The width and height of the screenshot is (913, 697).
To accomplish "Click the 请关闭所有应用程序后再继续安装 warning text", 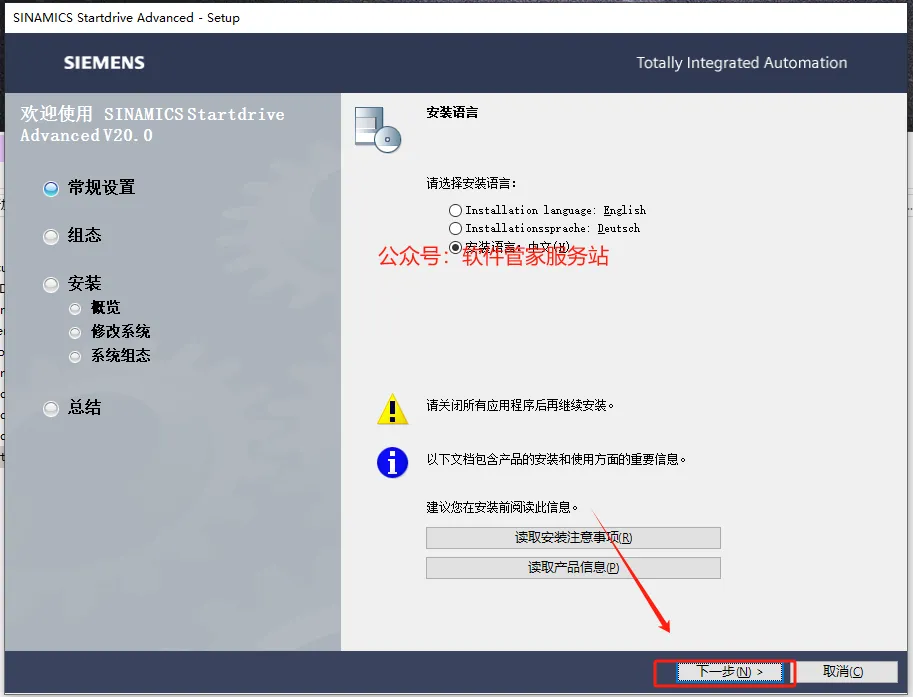I will [520, 405].
